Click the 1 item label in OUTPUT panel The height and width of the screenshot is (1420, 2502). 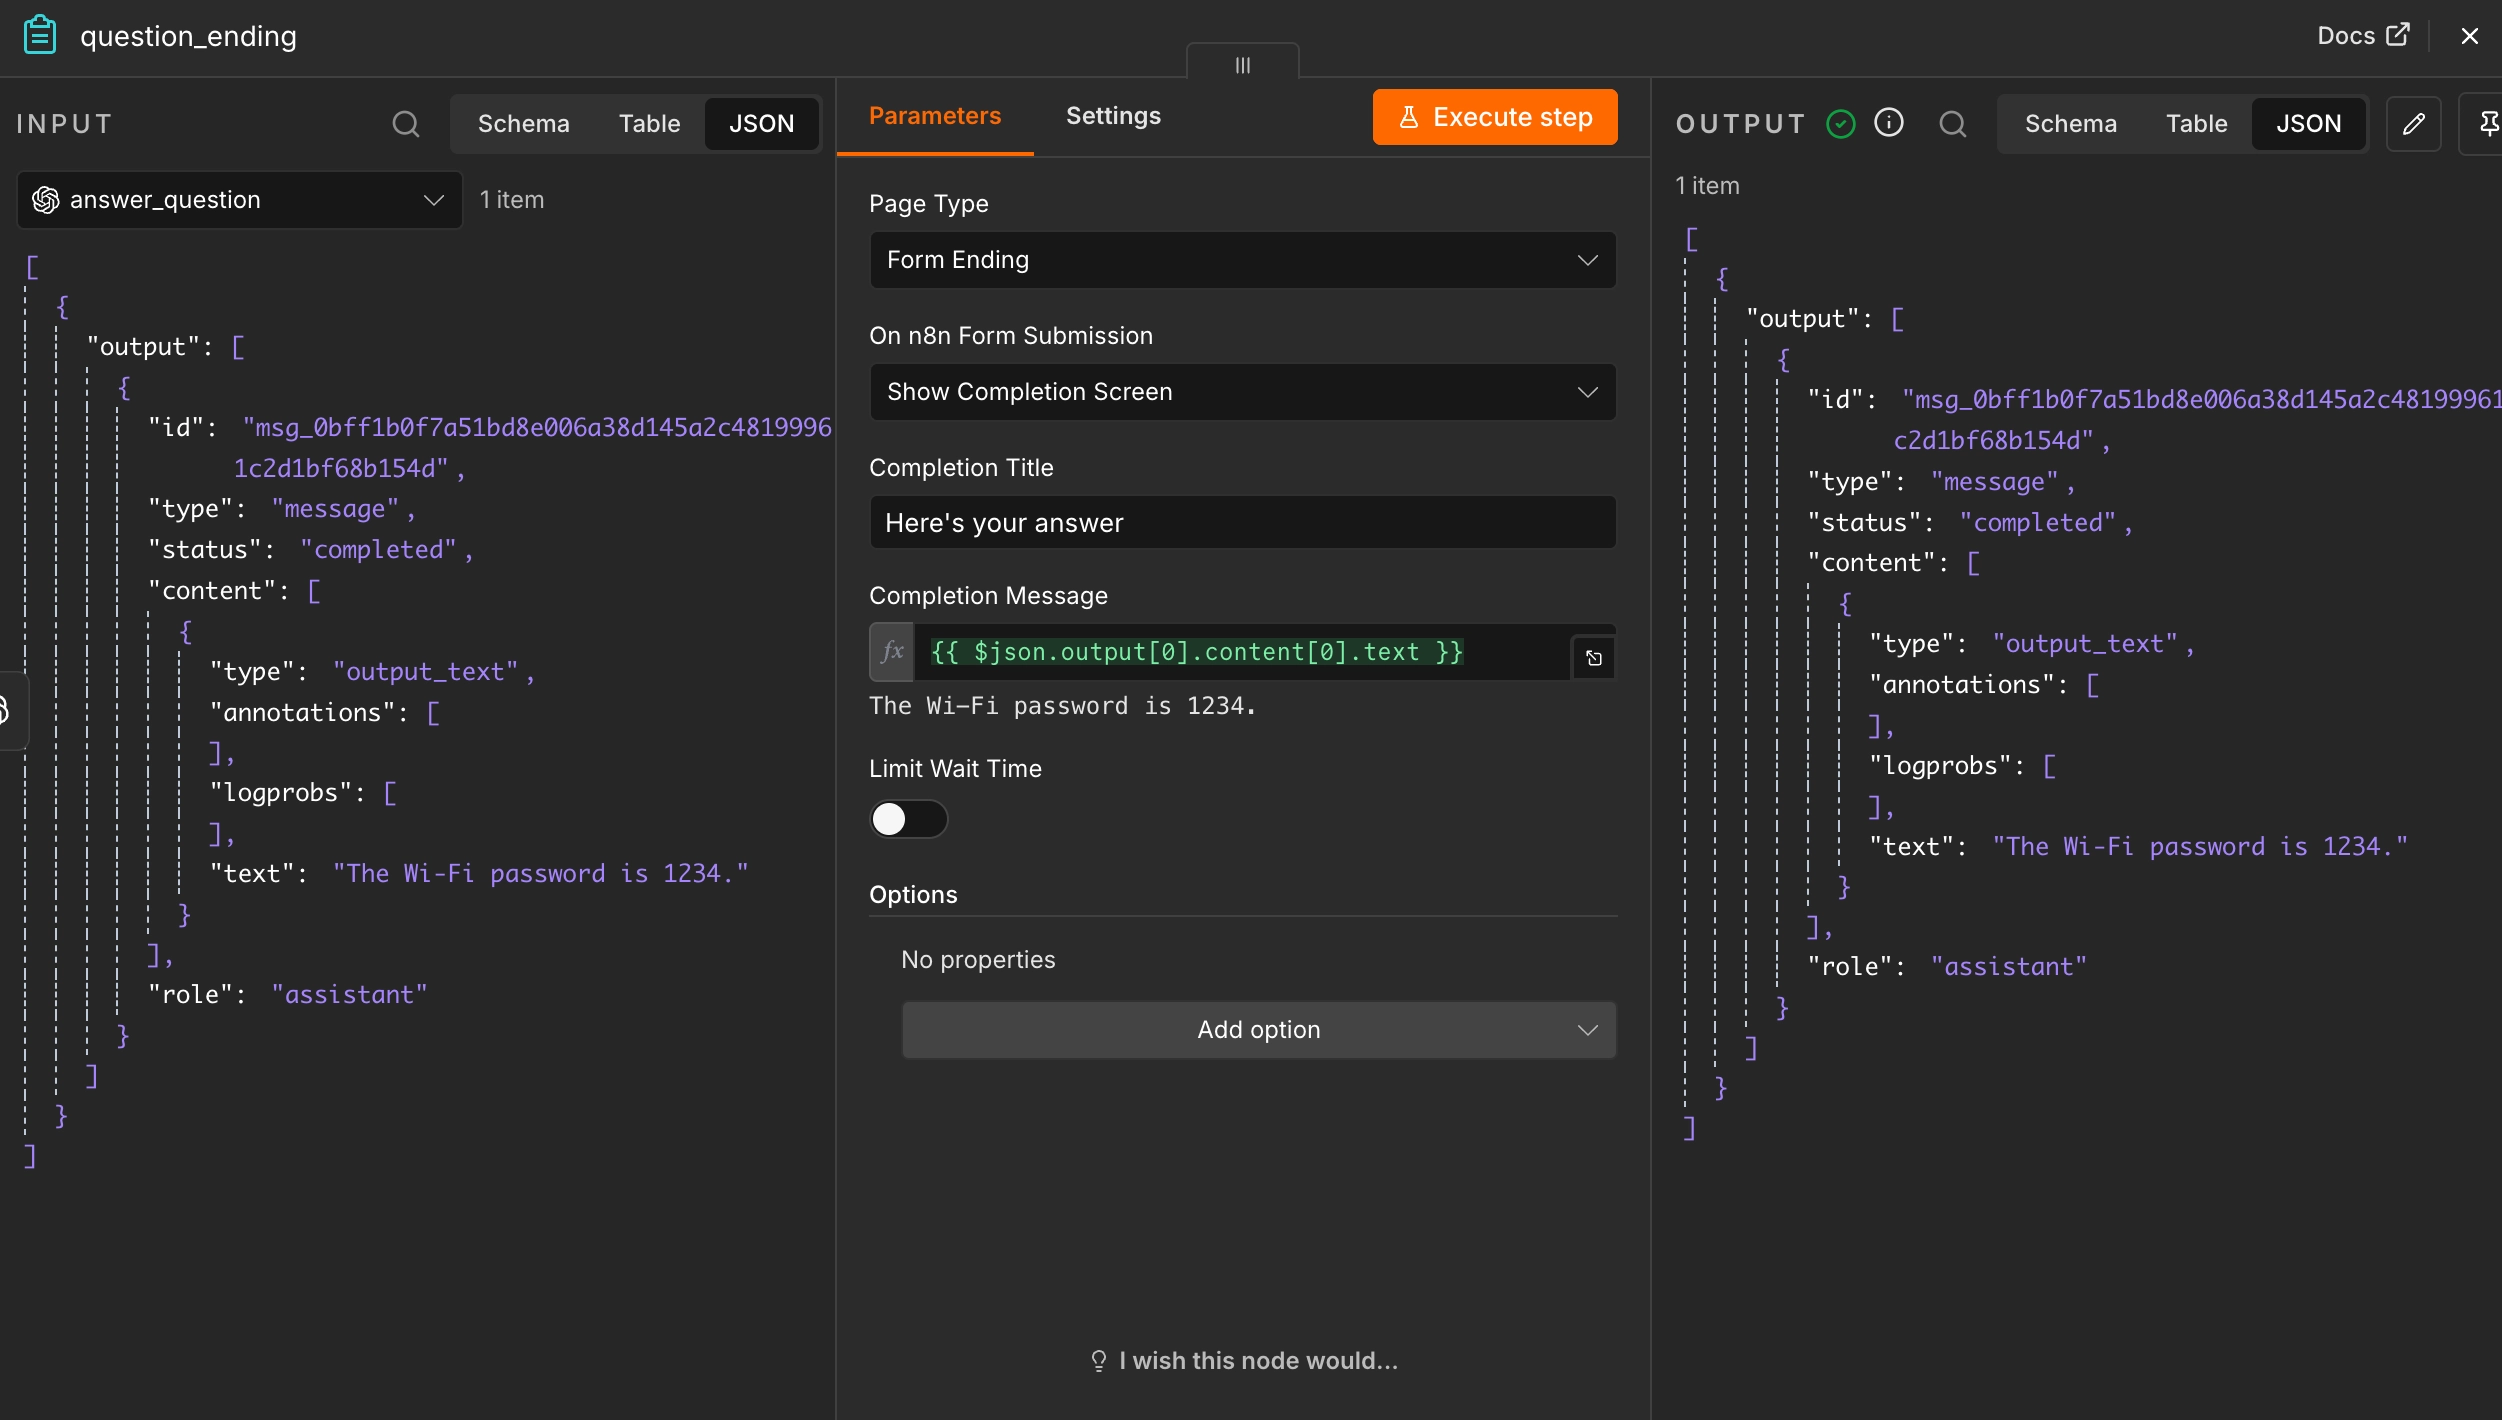pyautogui.click(x=1707, y=186)
